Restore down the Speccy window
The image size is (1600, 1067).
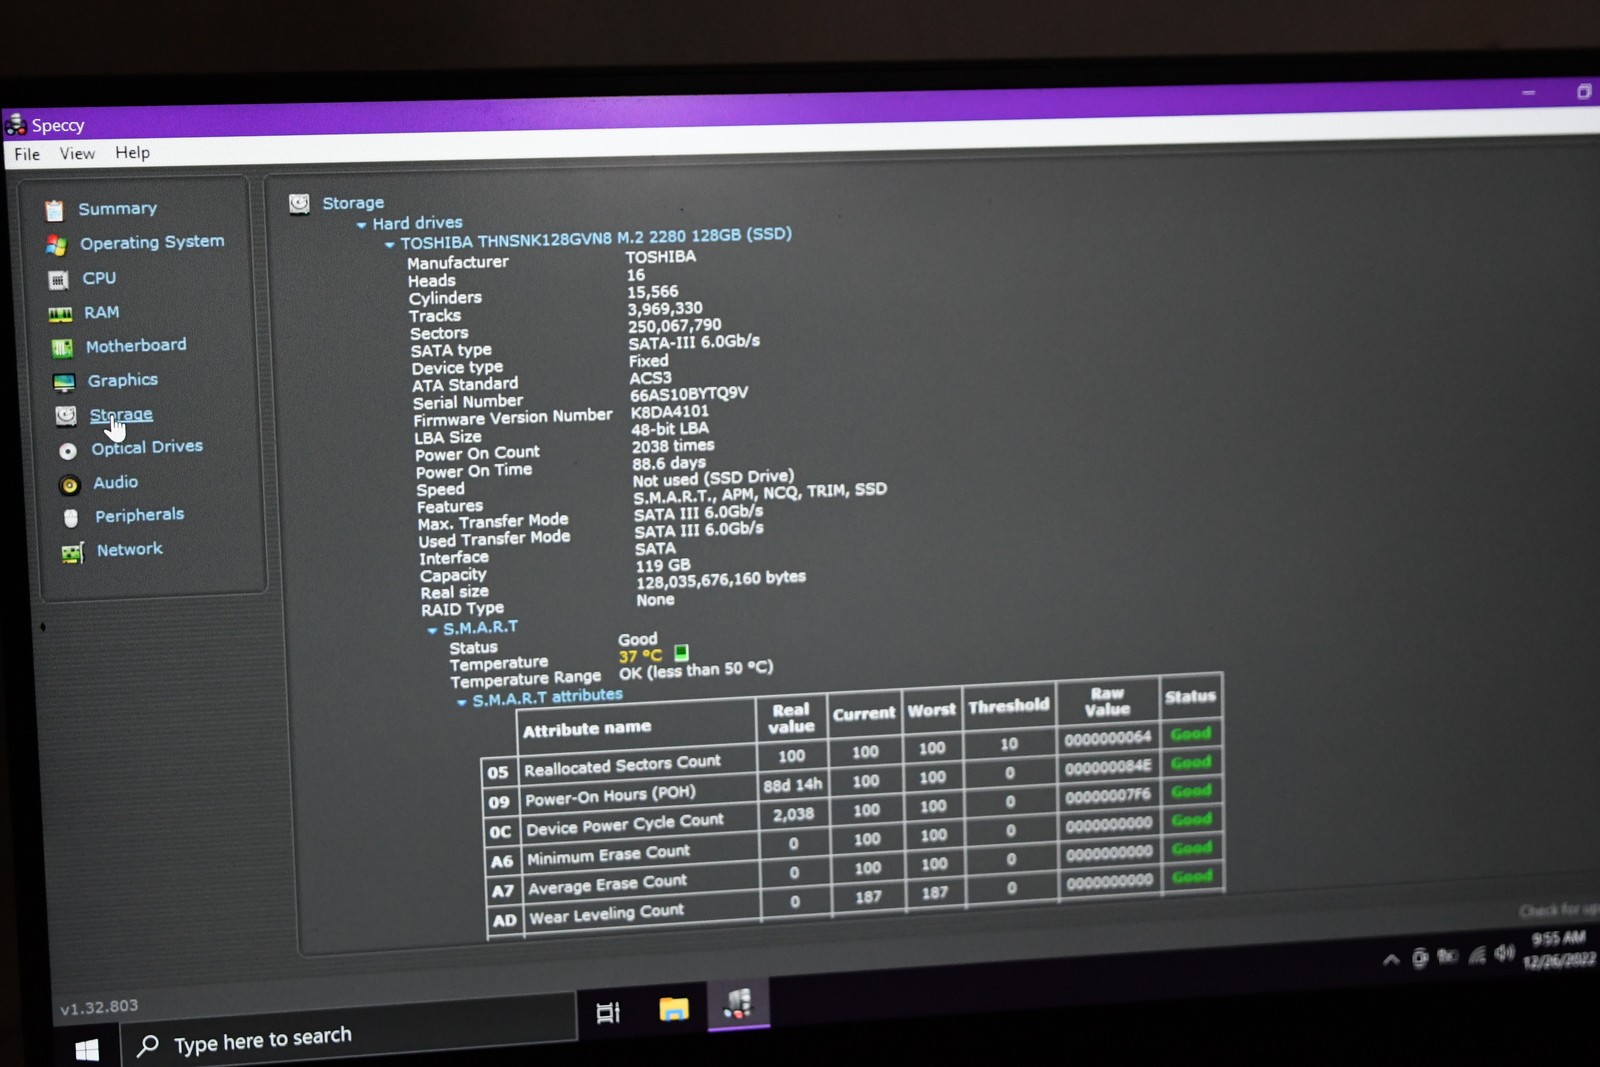[x=1584, y=92]
